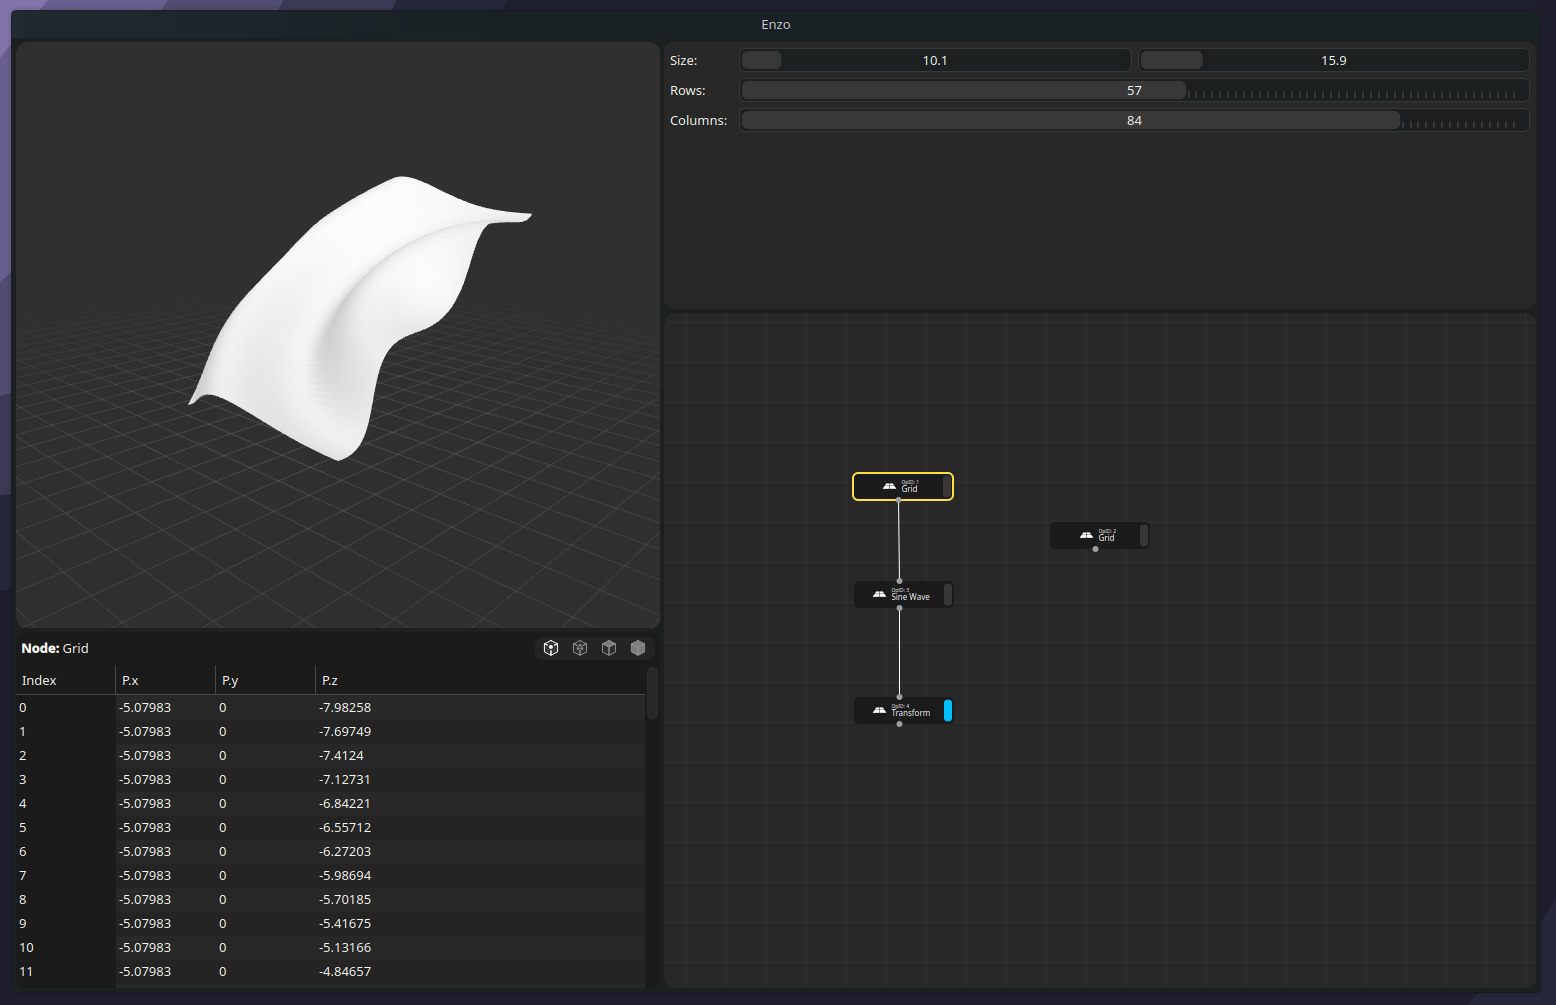Click the Columns slider
This screenshot has width=1556, height=1005.
[x=1070, y=120]
